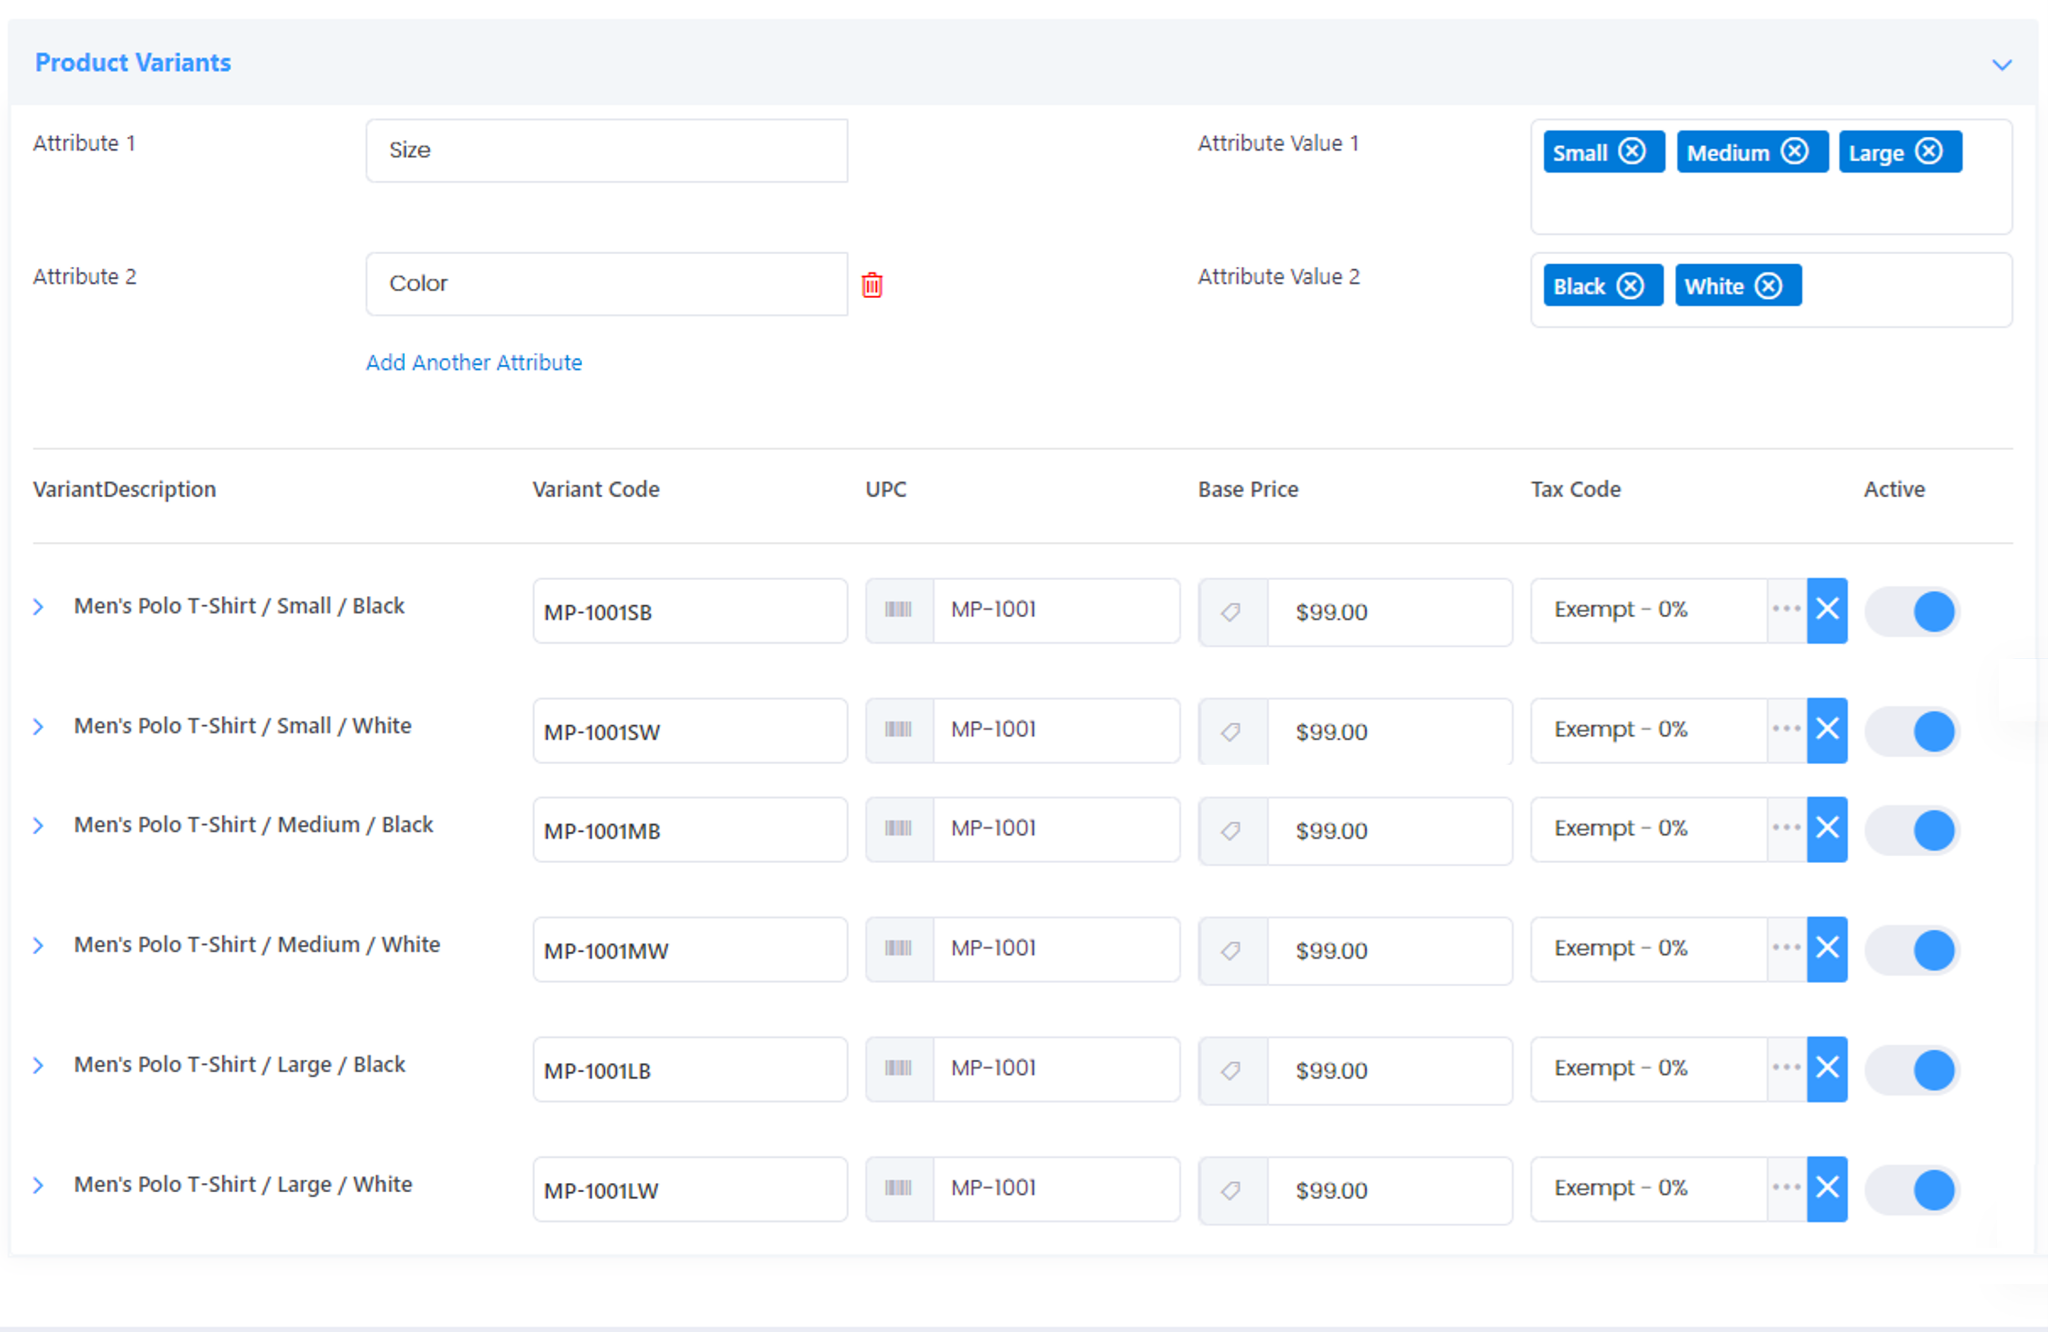The width and height of the screenshot is (2048, 1332).
Task: Open tax code lookup dots for Medium / White
Action: coord(1786,948)
